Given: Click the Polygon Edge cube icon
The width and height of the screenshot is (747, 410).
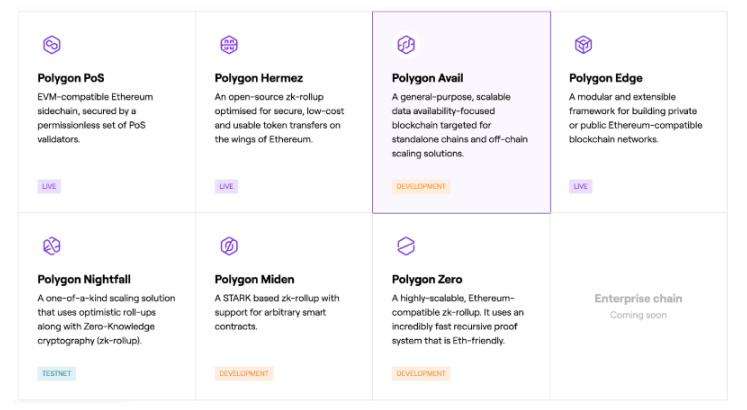Looking at the screenshot, I should click(x=583, y=45).
